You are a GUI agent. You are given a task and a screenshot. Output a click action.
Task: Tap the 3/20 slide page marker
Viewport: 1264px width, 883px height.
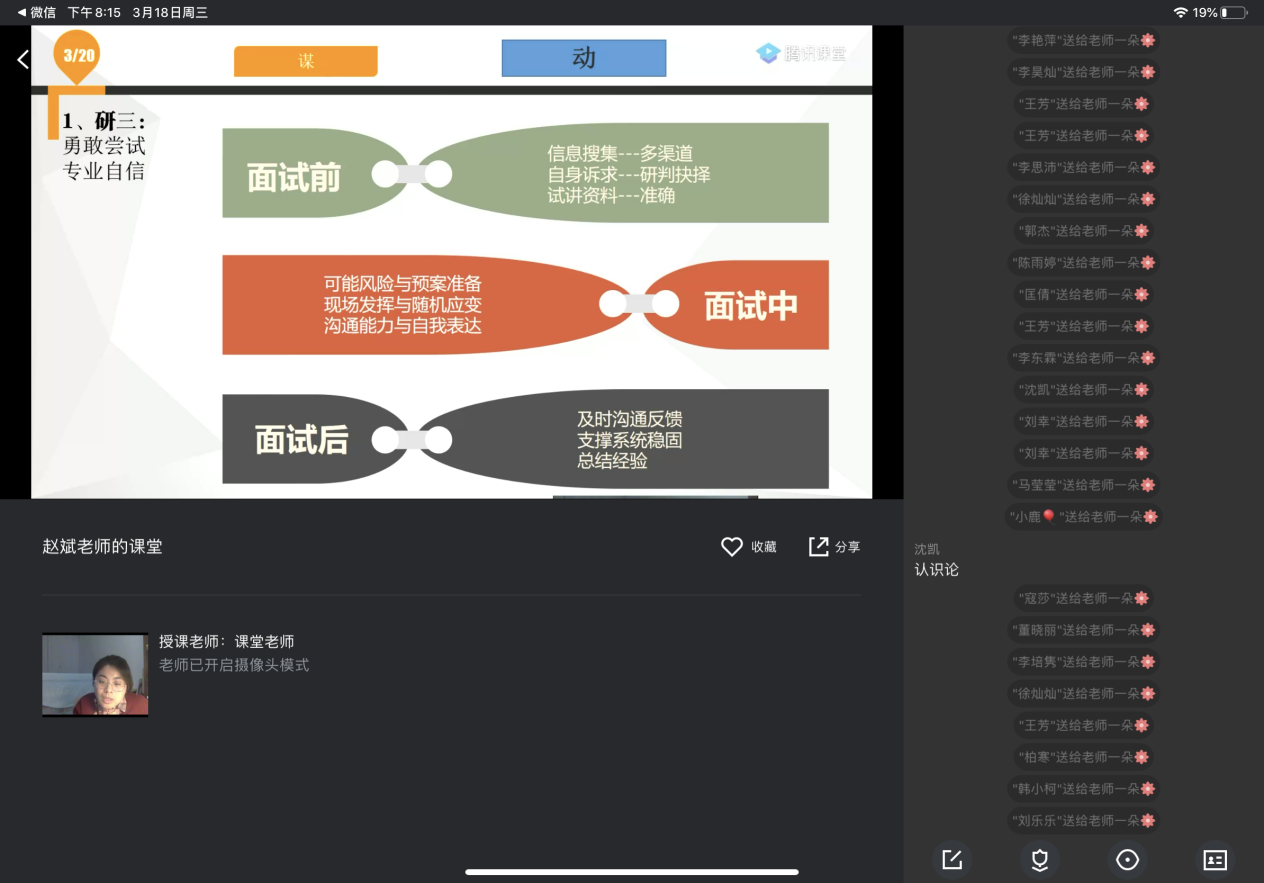pos(78,55)
